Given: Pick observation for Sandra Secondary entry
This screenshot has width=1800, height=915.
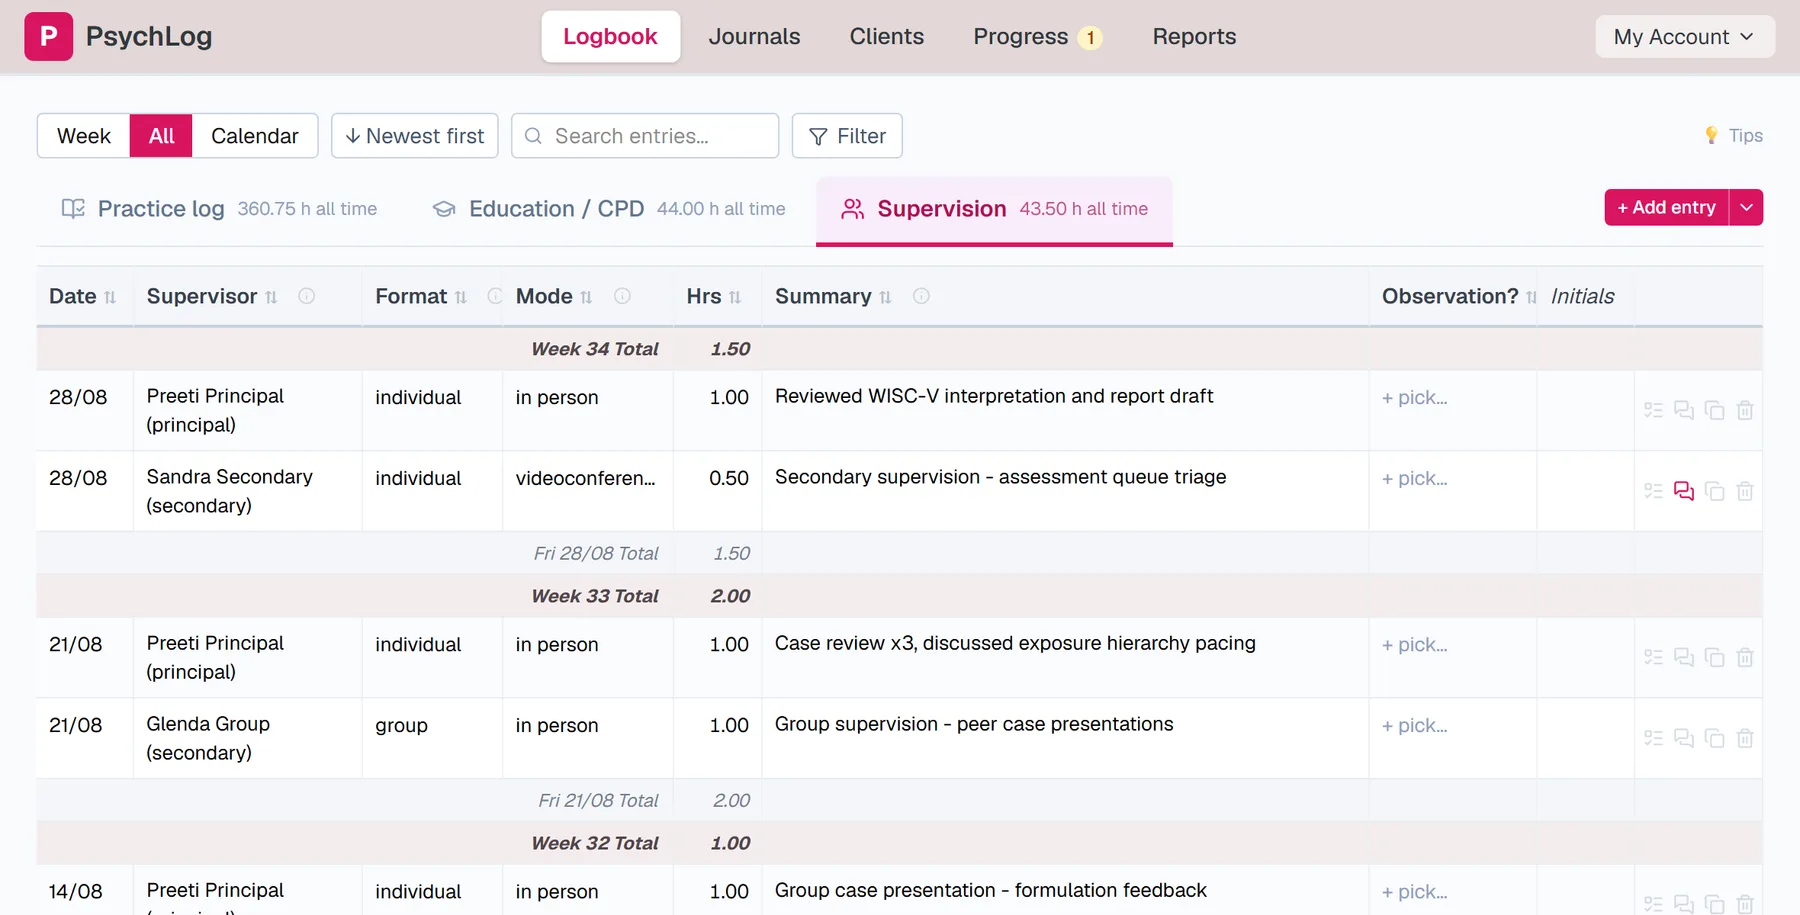Looking at the screenshot, I should (x=1415, y=478).
